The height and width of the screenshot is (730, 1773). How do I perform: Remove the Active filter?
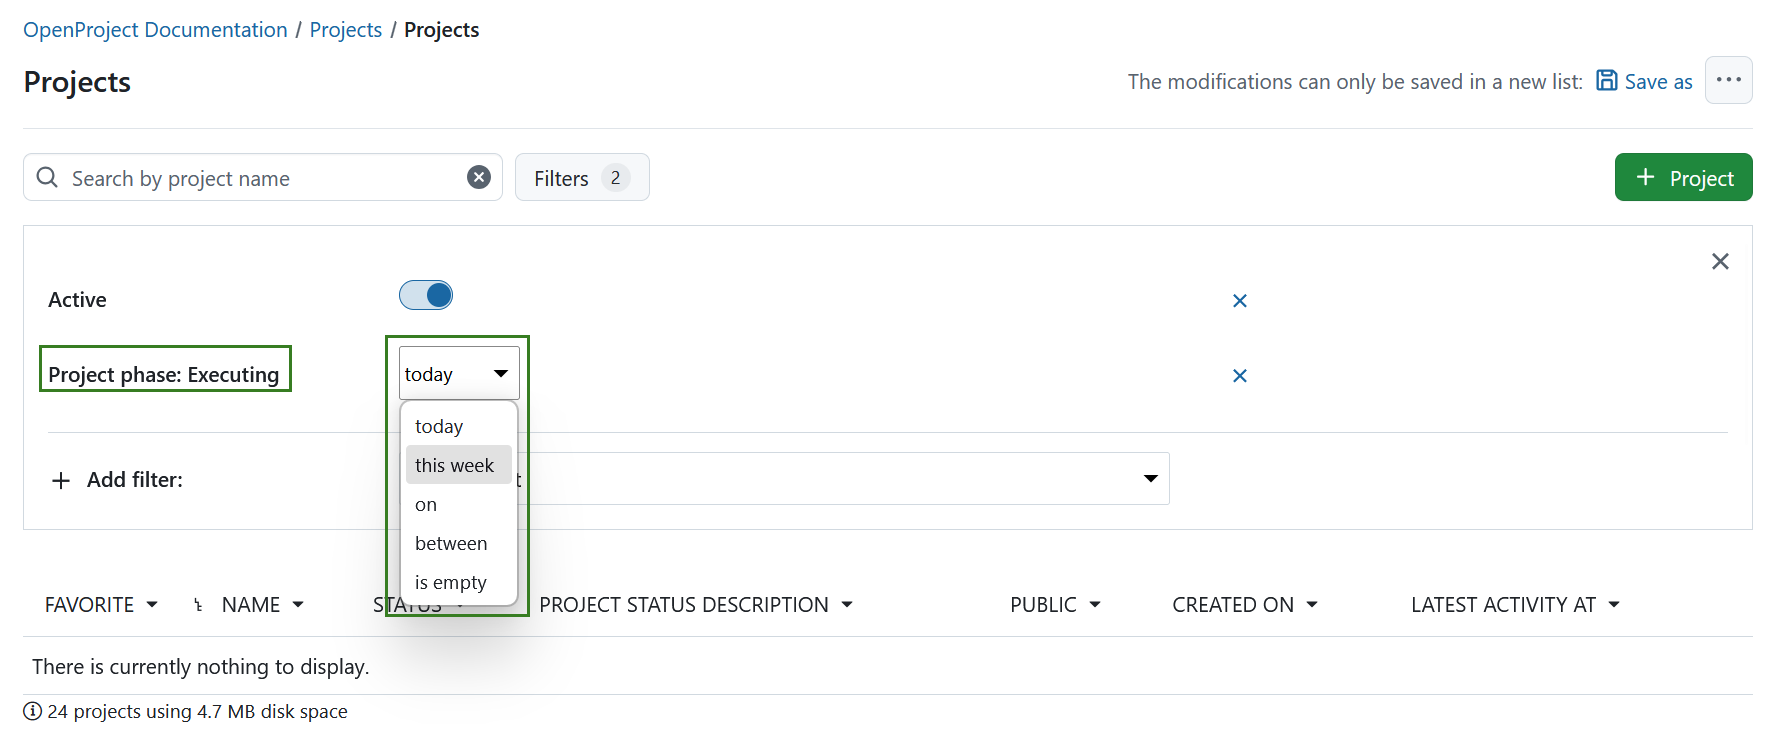click(x=1239, y=301)
